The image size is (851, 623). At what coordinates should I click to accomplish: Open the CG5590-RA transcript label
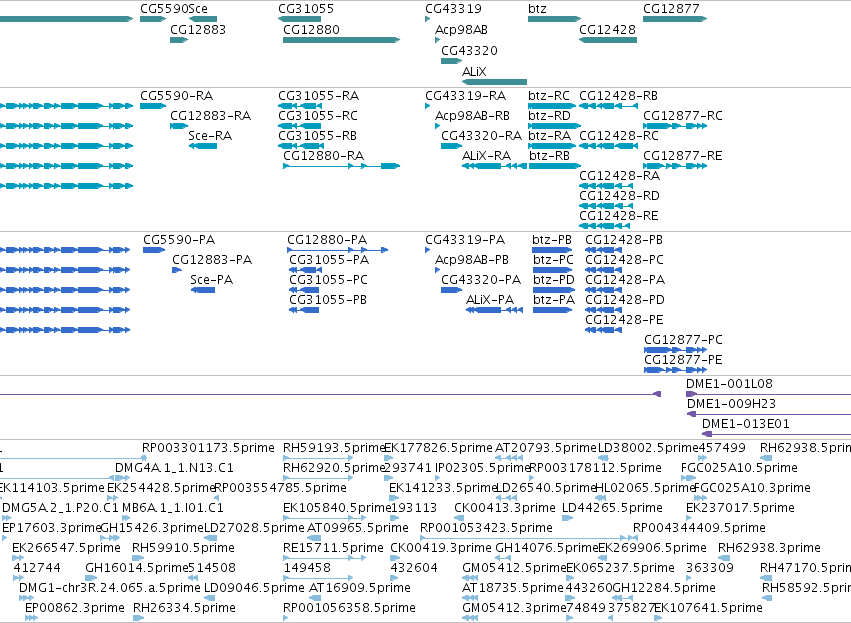pos(176,96)
